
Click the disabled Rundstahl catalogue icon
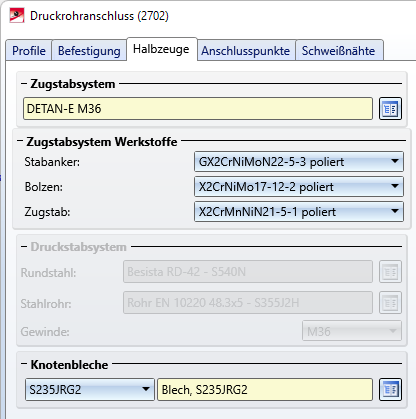pyautogui.click(x=390, y=272)
